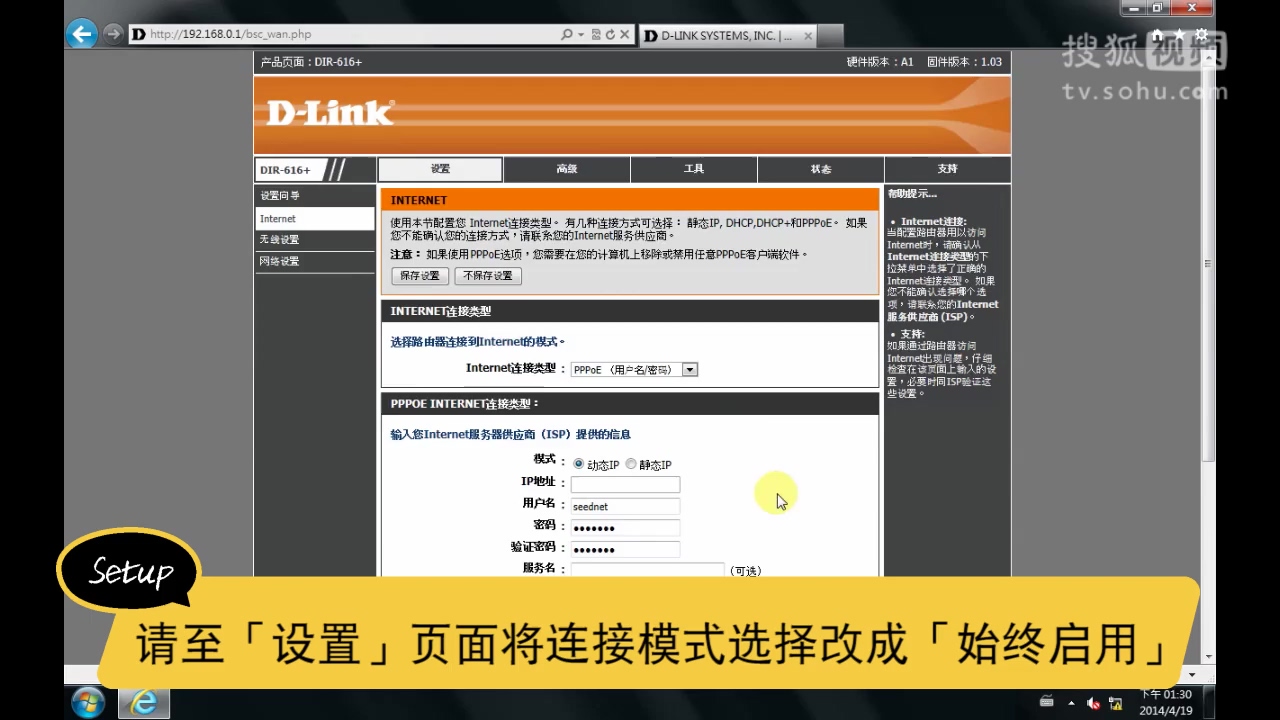Open the network status tray icon
Image resolution: width=1280 pixels, height=720 pixels.
pos(1116,703)
